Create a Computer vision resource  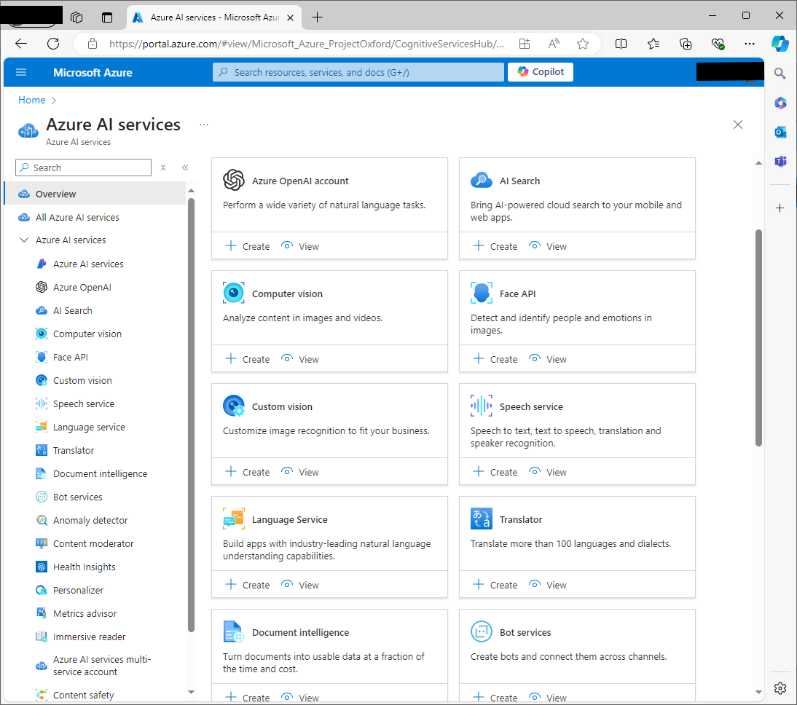click(248, 359)
